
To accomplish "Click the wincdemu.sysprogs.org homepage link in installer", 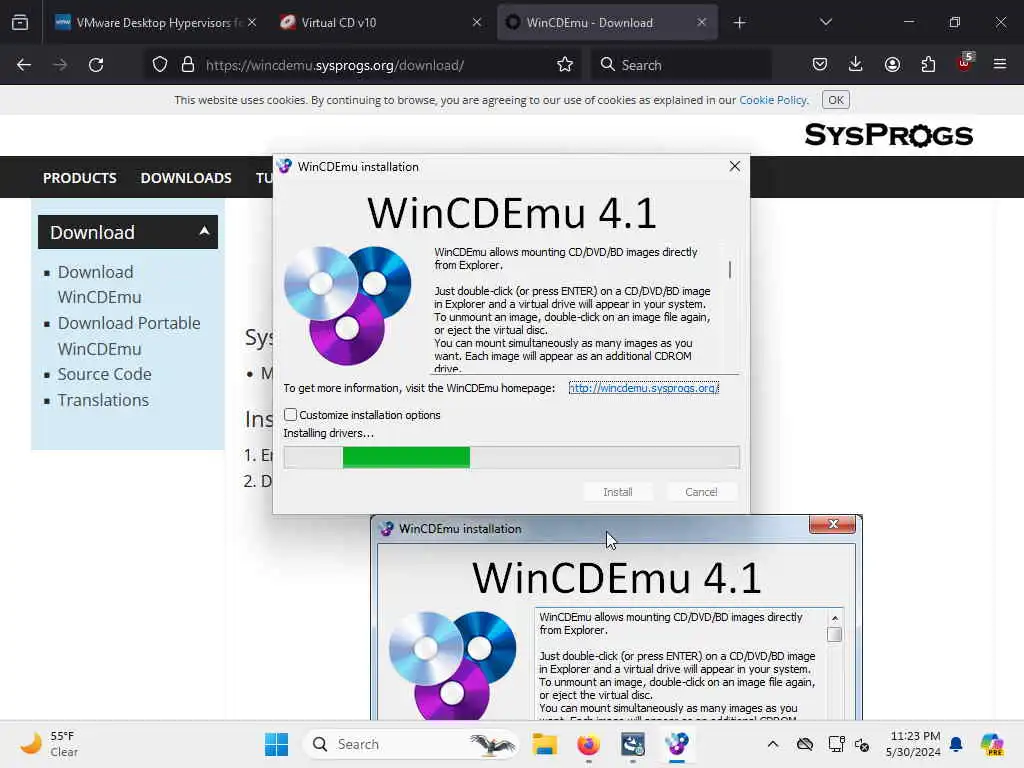I will 644,388.
